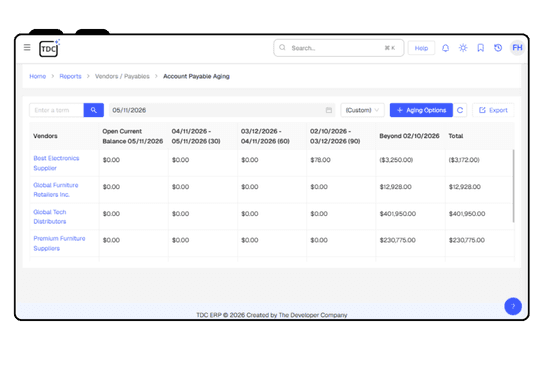The width and height of the screenshot is (540, 384).
Task: Click the Help button
Action: (x=421, y=48)
